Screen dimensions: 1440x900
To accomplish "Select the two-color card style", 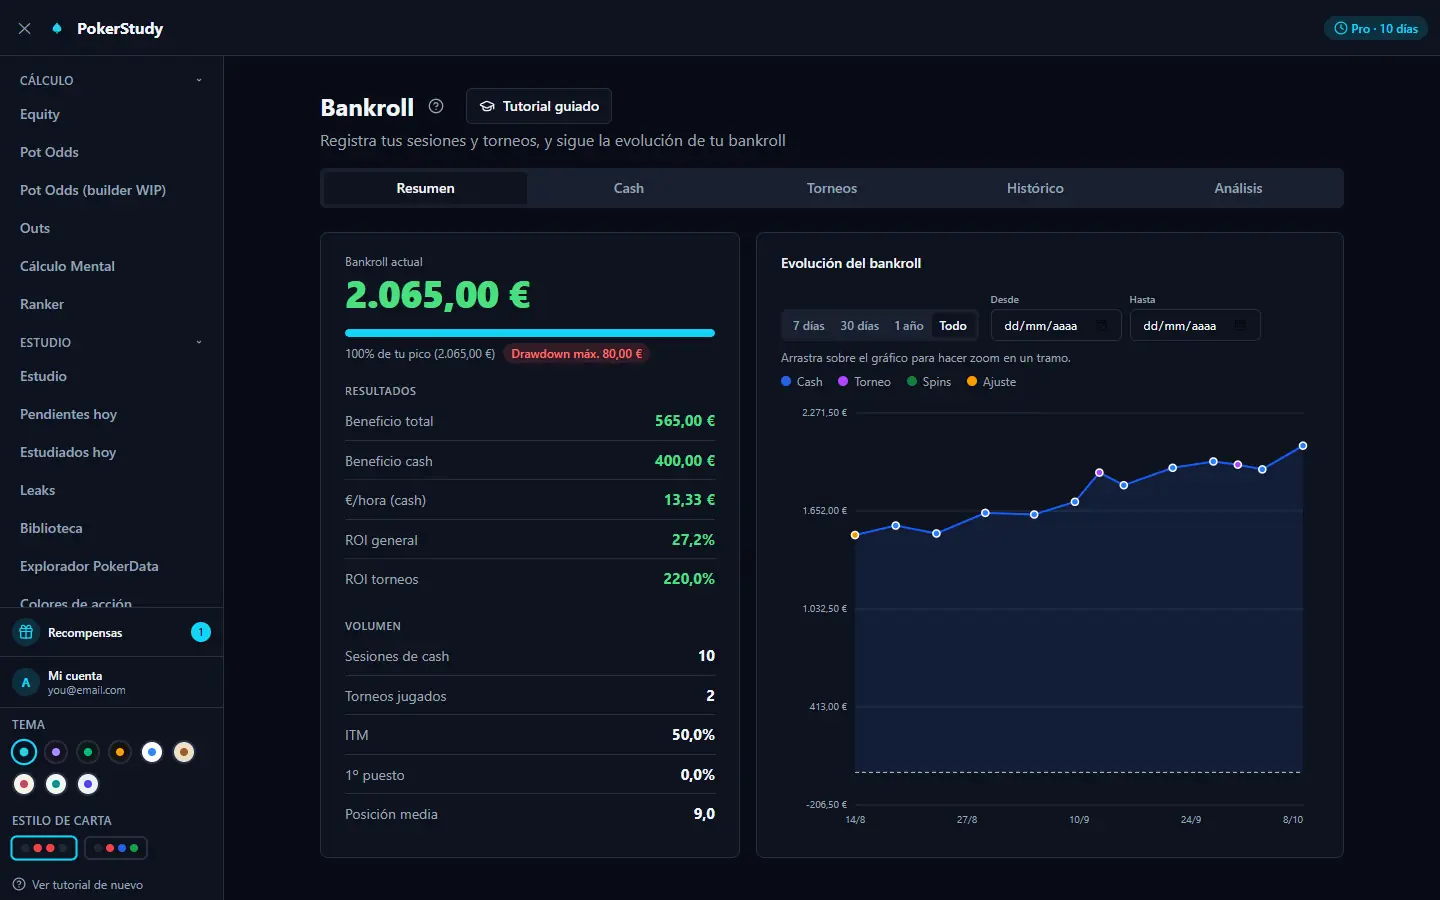I will coord(44,848).
